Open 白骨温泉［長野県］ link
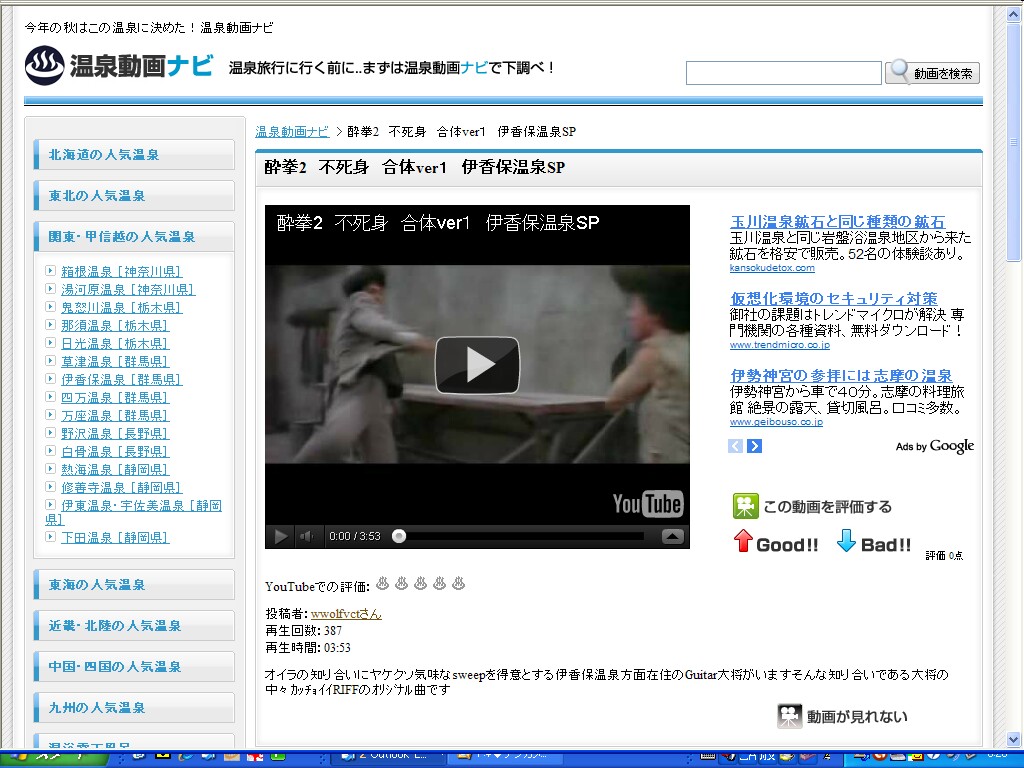1024x768 pixels. [115, 451]
